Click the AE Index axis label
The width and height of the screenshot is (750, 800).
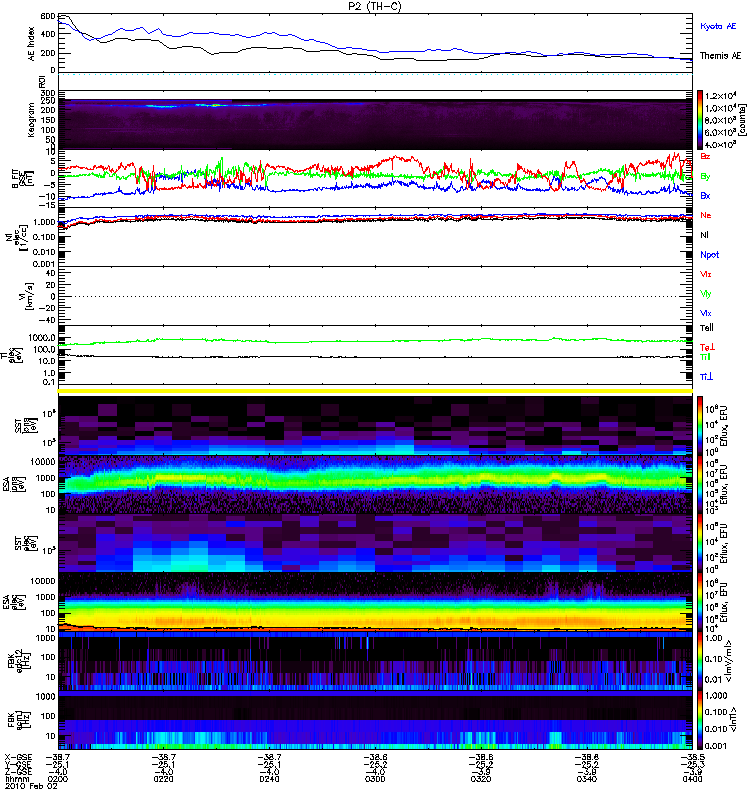click(32, 44)
